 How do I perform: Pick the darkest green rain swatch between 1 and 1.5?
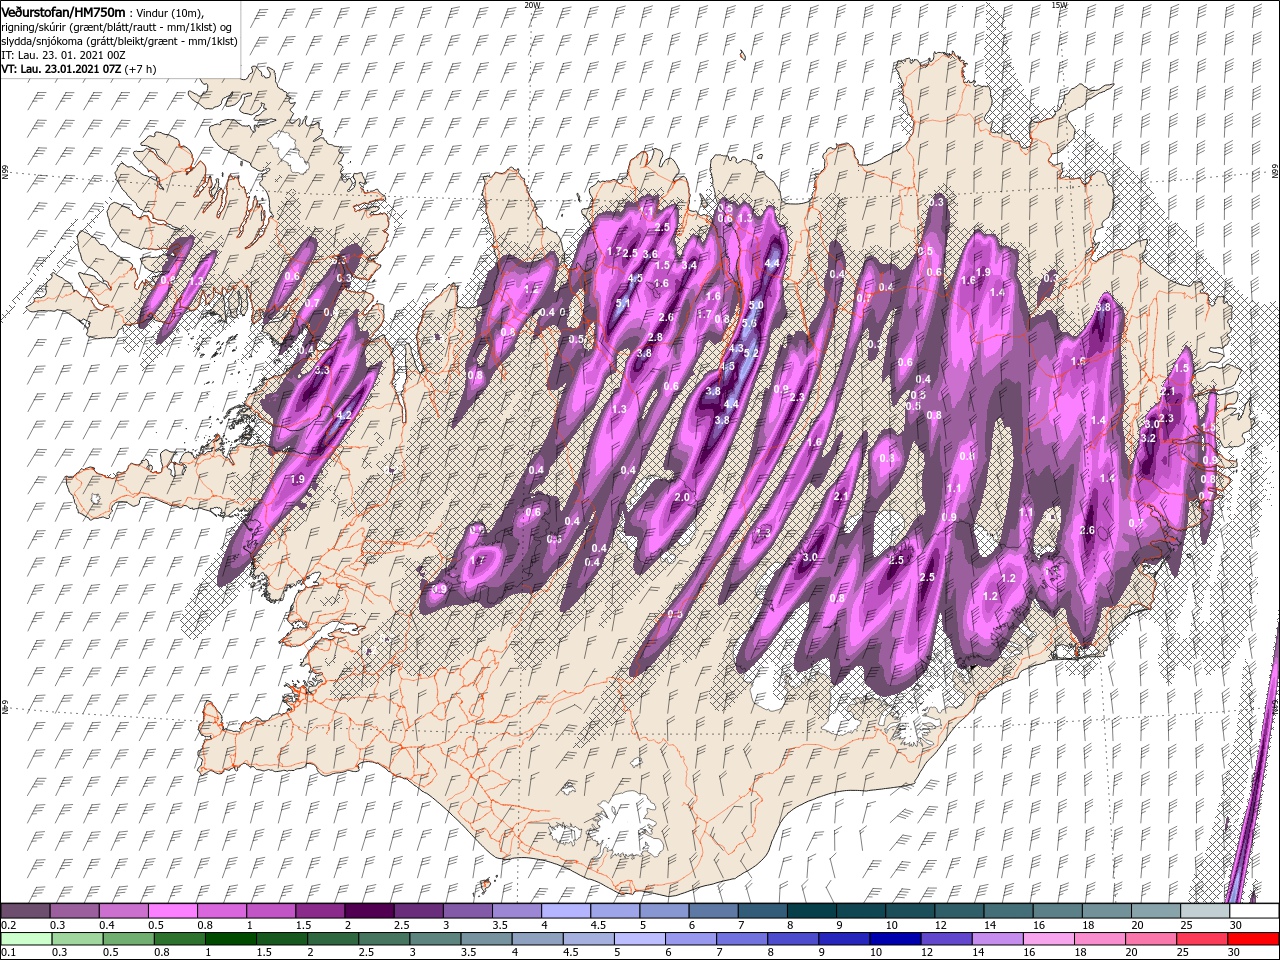click(230, 939)
